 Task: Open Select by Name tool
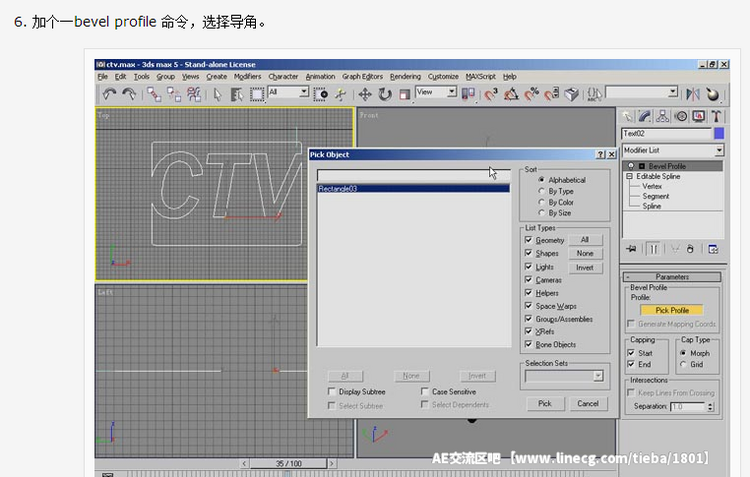(237, 94)
